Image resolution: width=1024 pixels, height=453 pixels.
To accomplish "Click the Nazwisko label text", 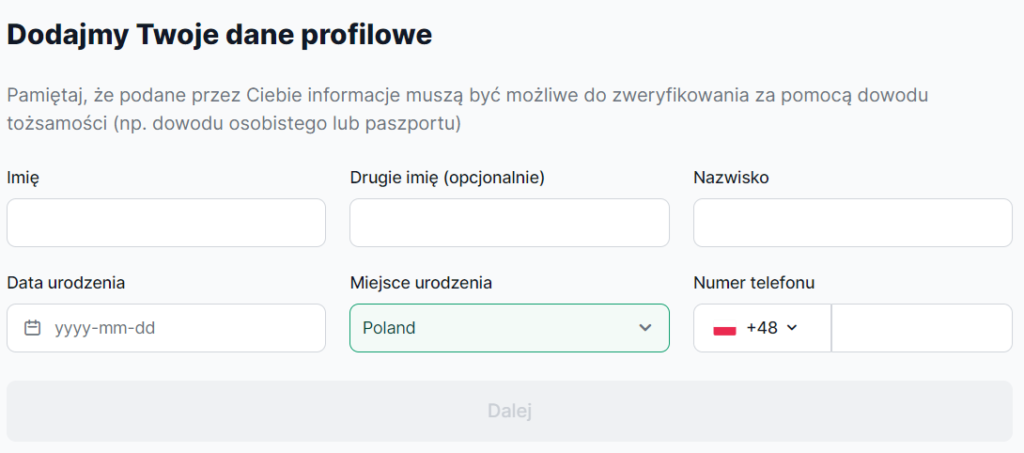I will click(731, 178).
